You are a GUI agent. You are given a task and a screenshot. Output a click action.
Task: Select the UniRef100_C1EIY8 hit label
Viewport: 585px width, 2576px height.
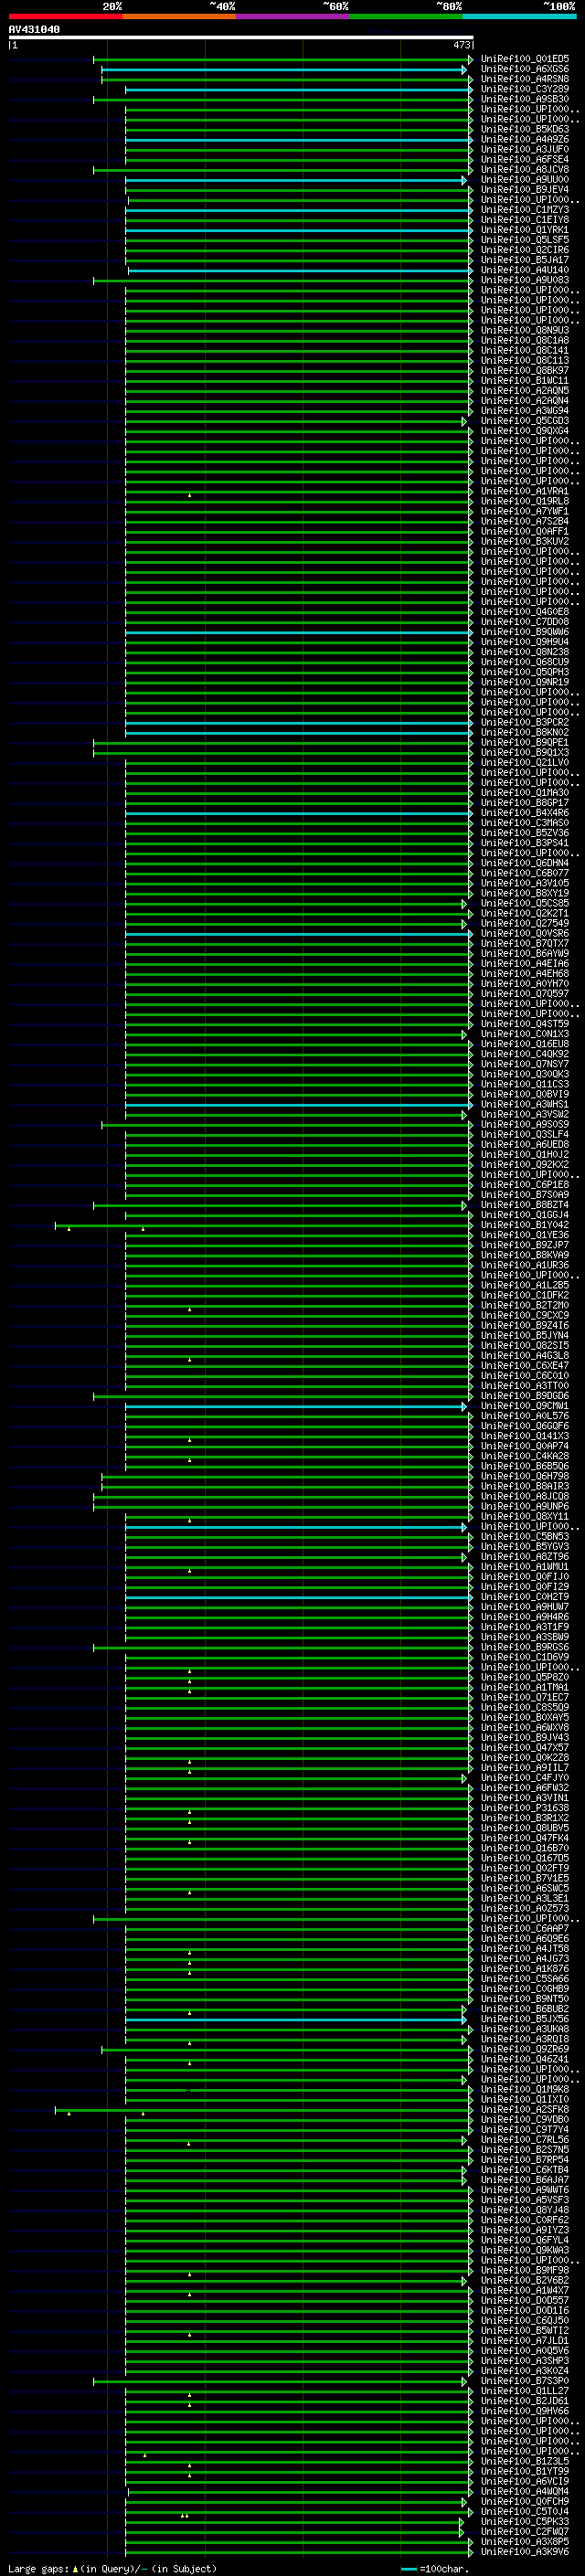(525, 220)
